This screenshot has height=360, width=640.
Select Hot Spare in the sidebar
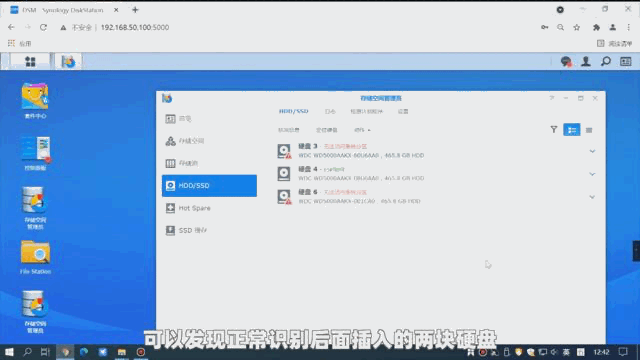pos(209,208)
